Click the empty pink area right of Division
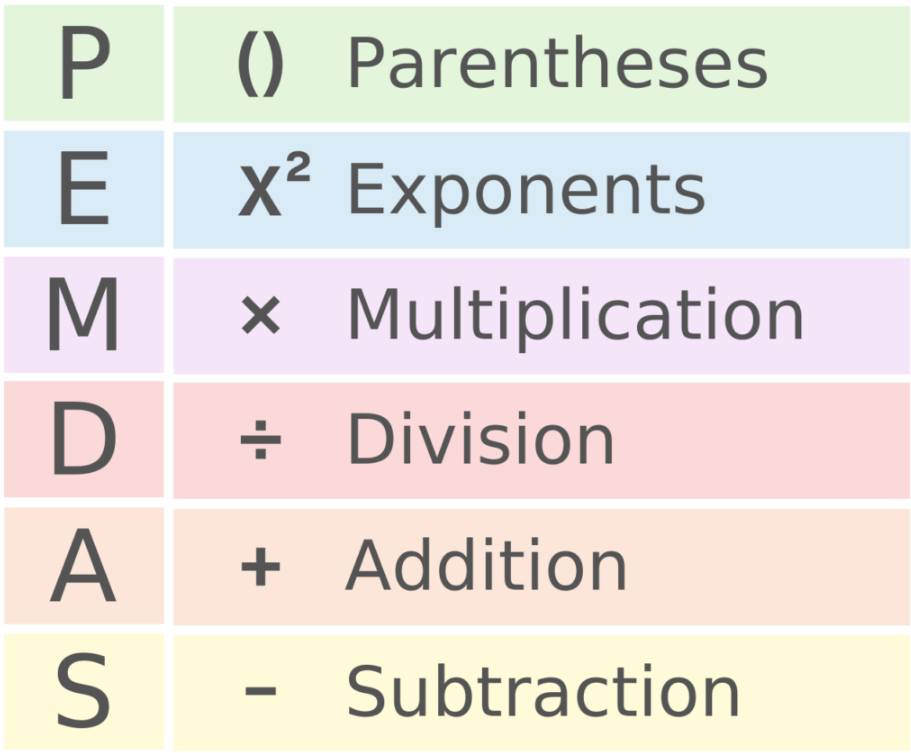The width and height of the screenshot is (911, 753). [761, 440]
